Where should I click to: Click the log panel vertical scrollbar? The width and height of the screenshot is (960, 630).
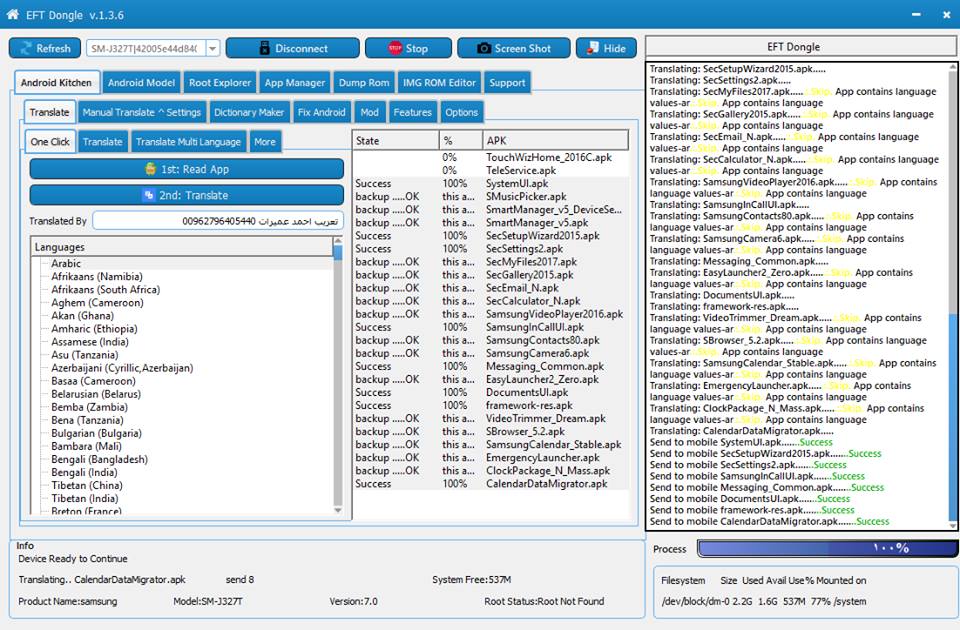coord(953,296)
